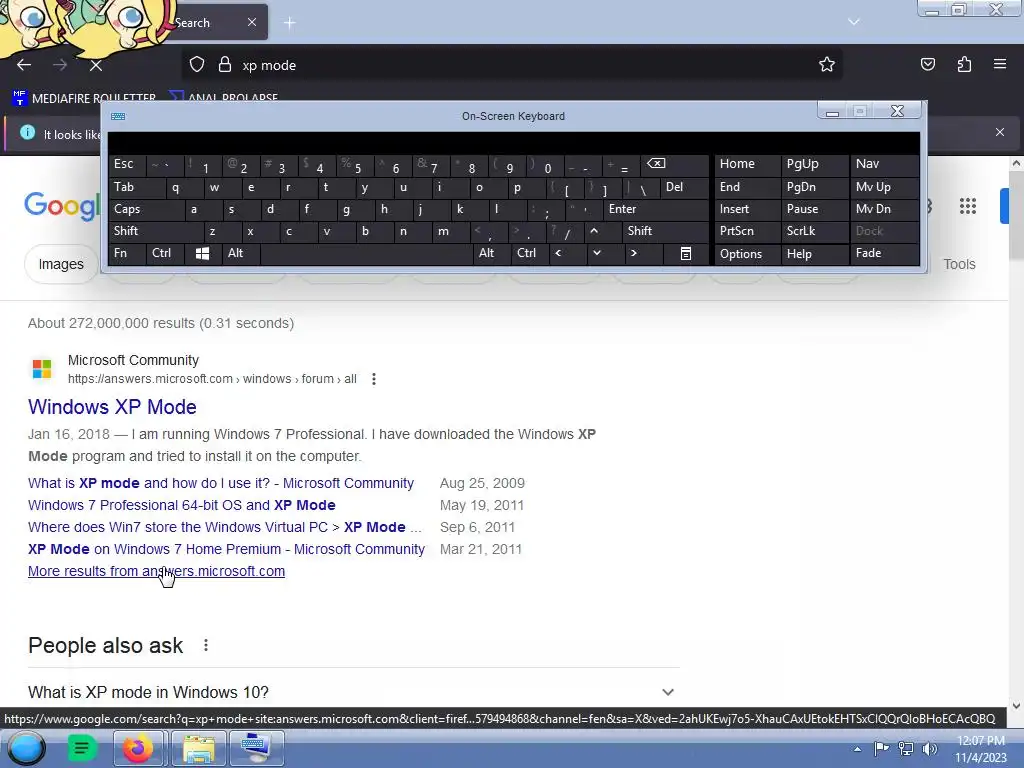Click the context menu key on keyboard
The height and width of the screenshot is (768, 1024).
tap(685, 254)
